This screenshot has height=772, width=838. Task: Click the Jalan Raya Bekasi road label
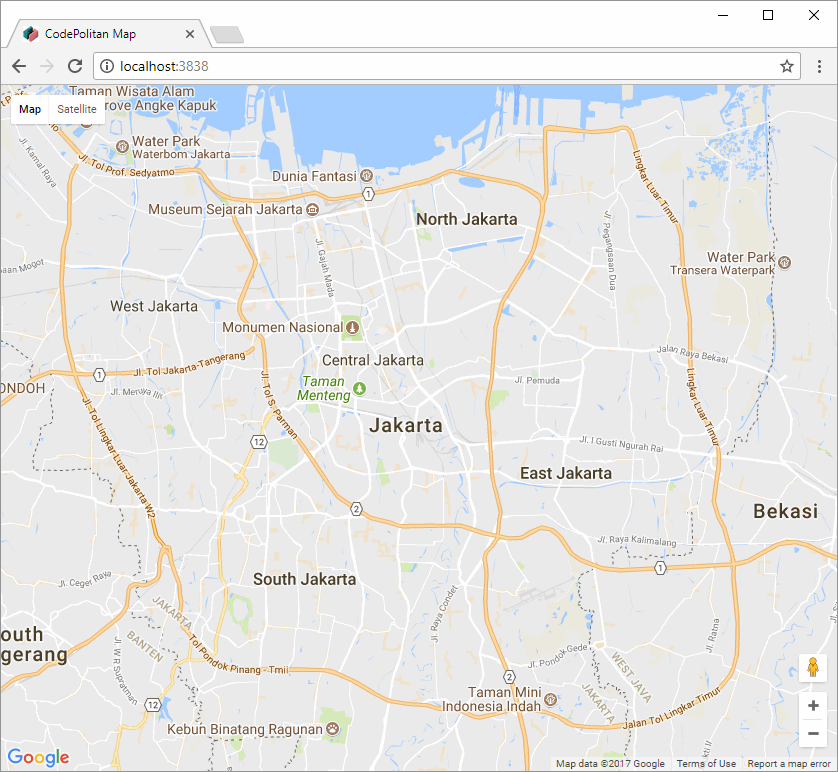point(692,354)
